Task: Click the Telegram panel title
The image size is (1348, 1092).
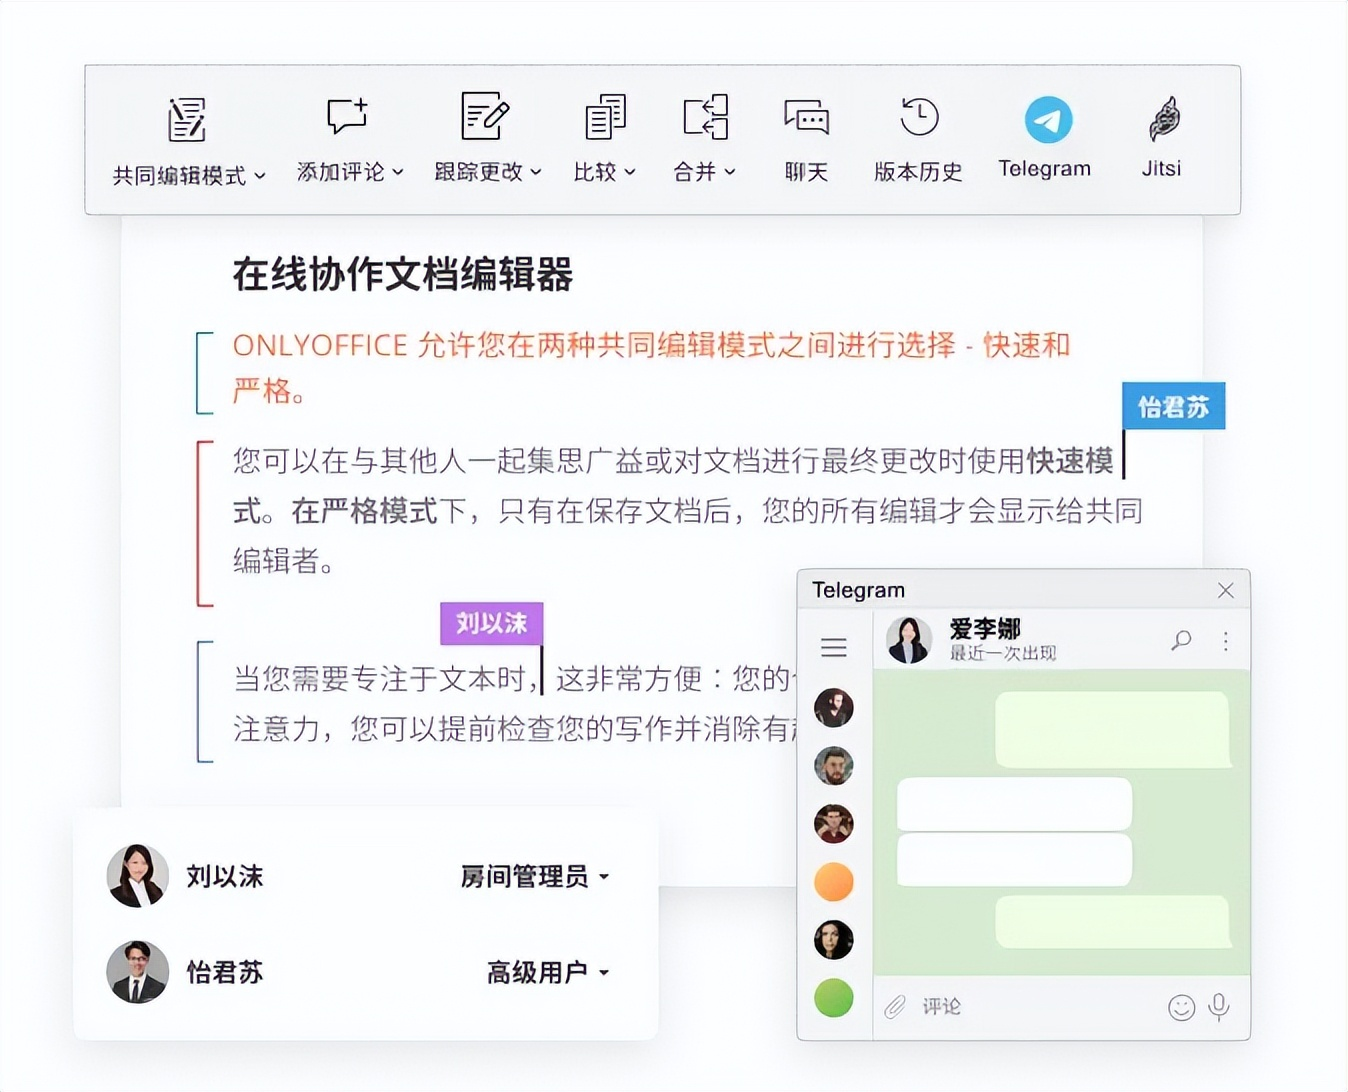Action: 859,590
